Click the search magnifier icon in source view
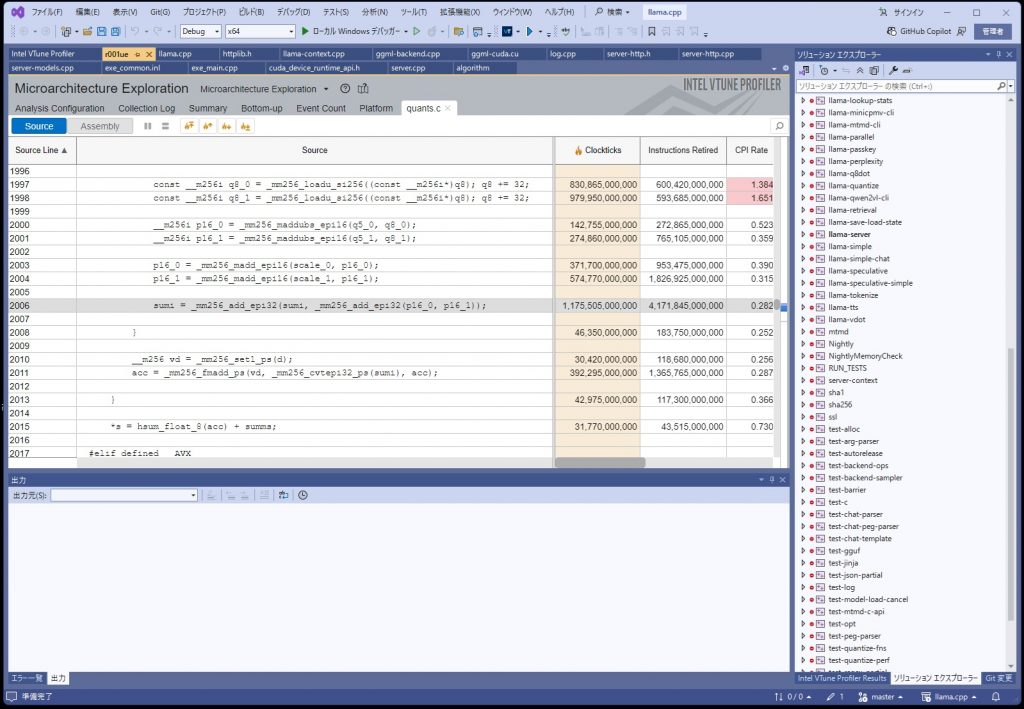The image size is (1024, 709). pyautogui.click(x=779, y=126)
